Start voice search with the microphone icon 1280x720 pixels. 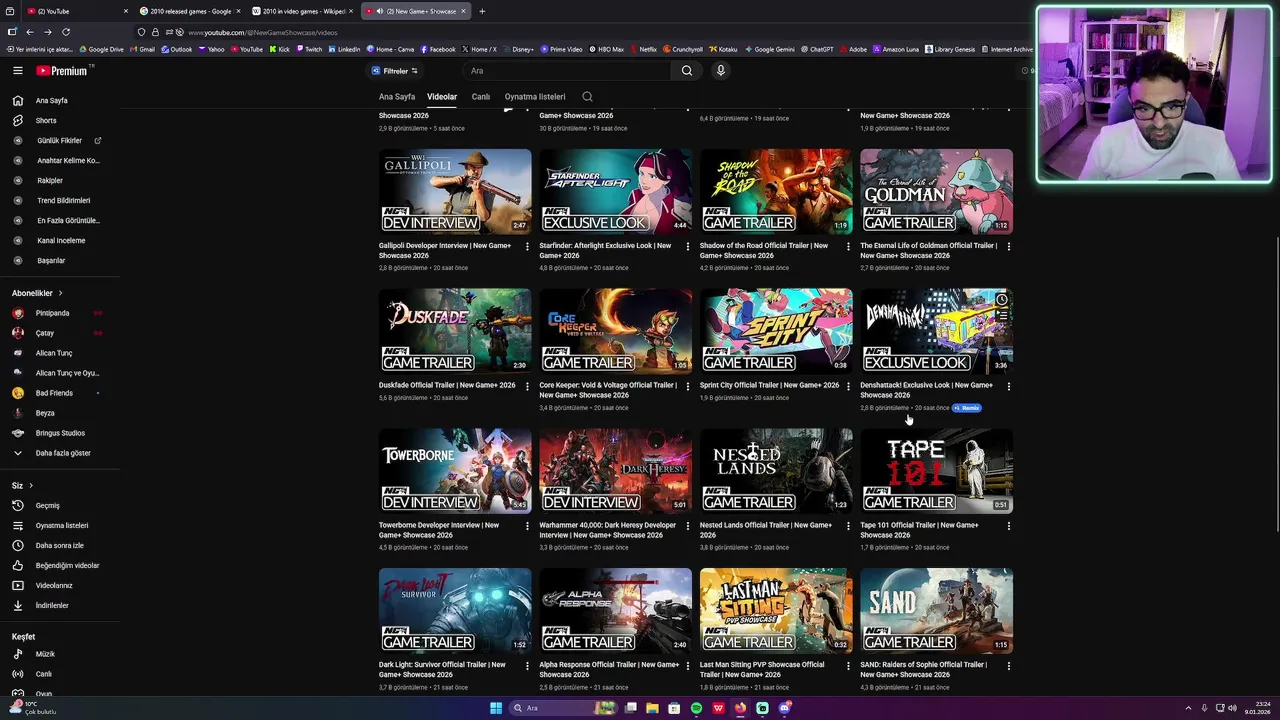720,71
